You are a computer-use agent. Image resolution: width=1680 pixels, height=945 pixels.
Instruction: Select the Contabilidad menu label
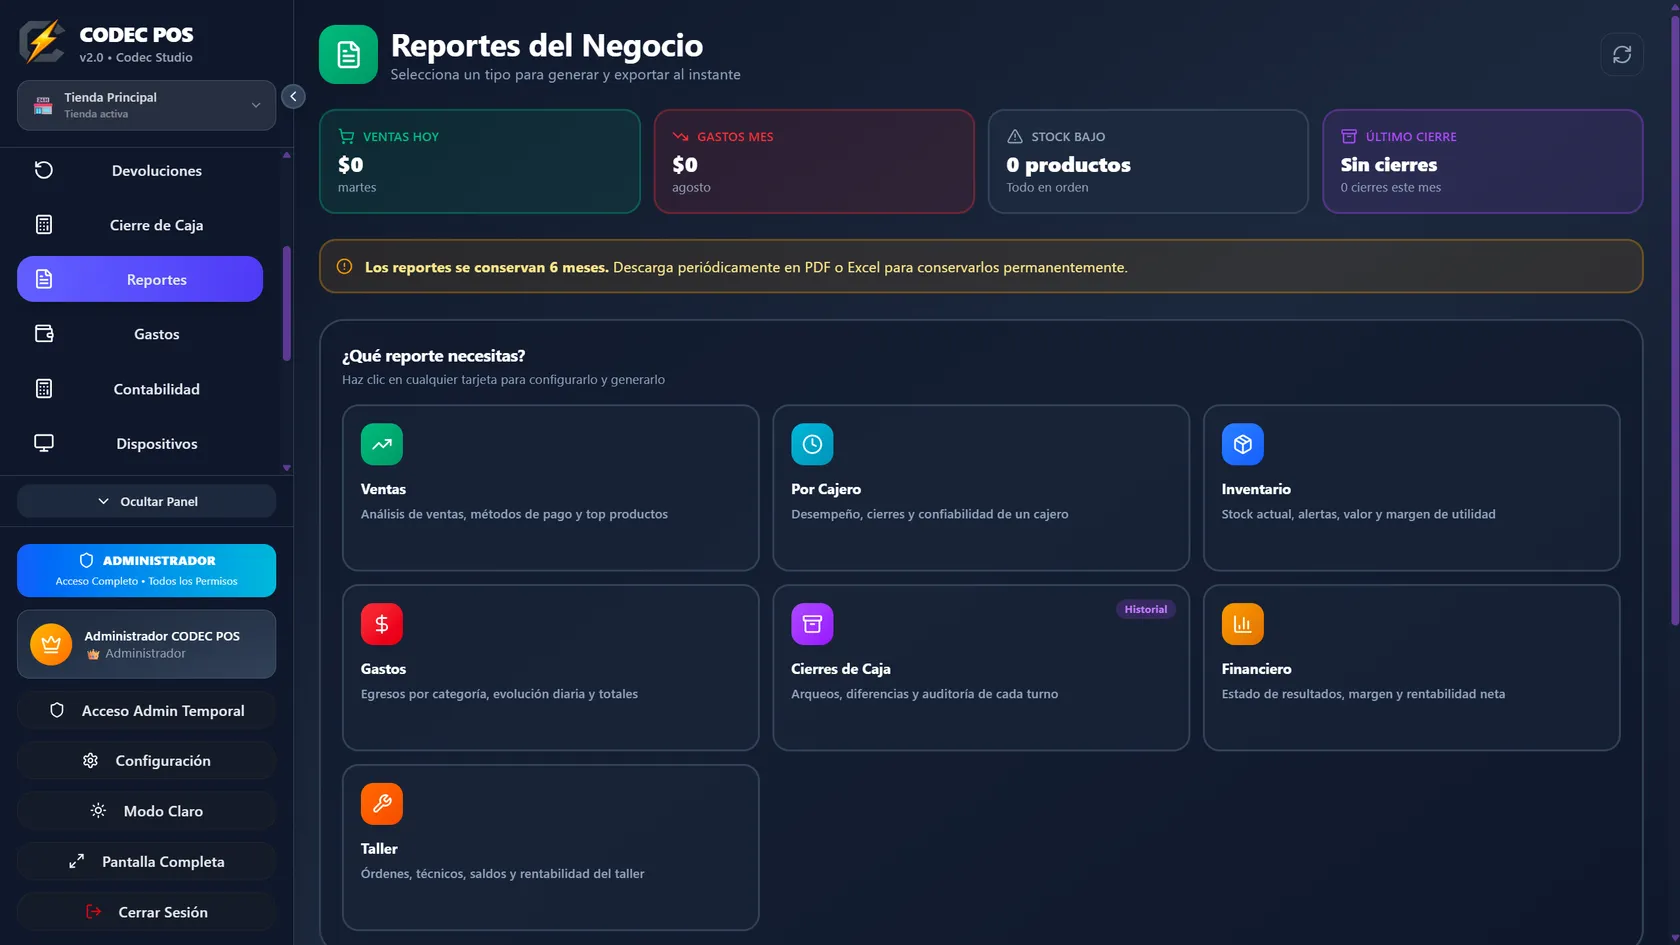[x=157, y=389]
